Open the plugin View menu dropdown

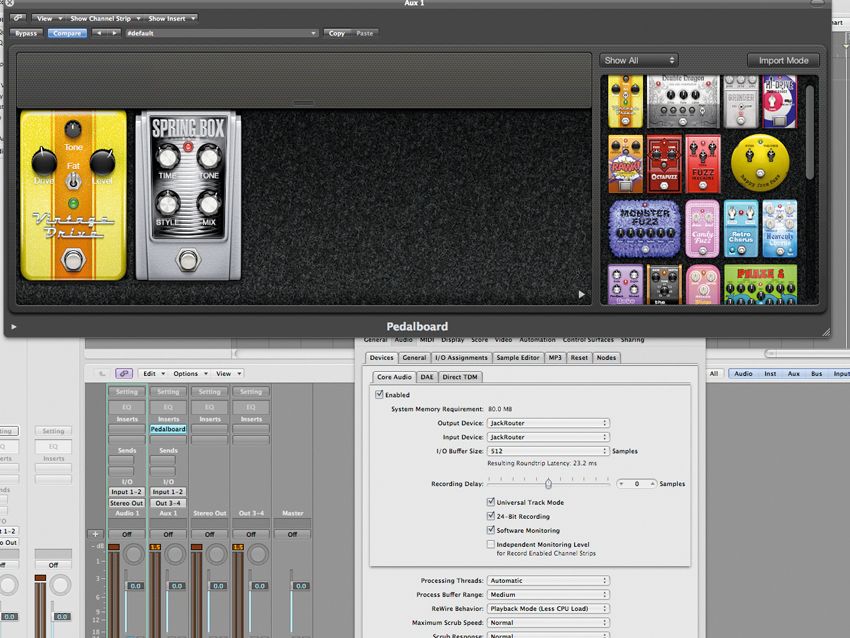coord(49,18)
